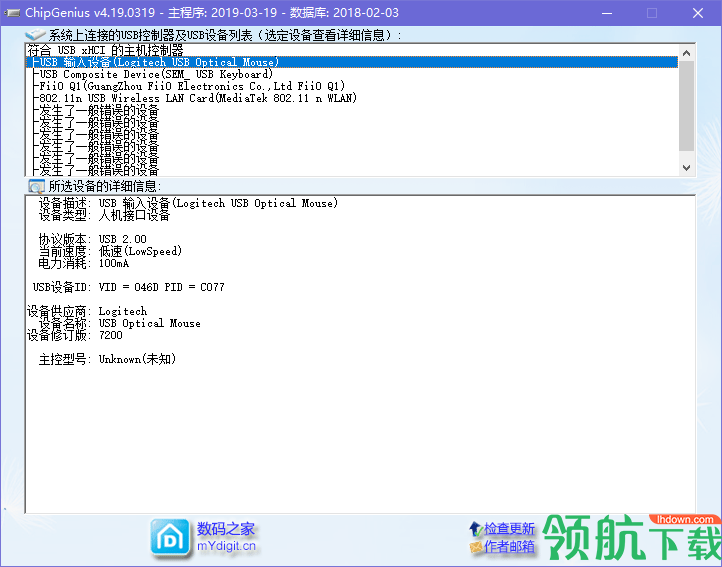Close the ChipGenius window
This screenshot has height=567, width=722.
[698, 13]
